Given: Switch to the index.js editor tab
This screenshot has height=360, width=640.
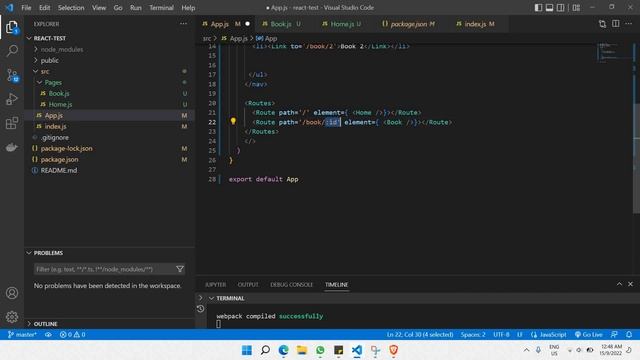Looking at the screenshot, I should coord(475,24).
